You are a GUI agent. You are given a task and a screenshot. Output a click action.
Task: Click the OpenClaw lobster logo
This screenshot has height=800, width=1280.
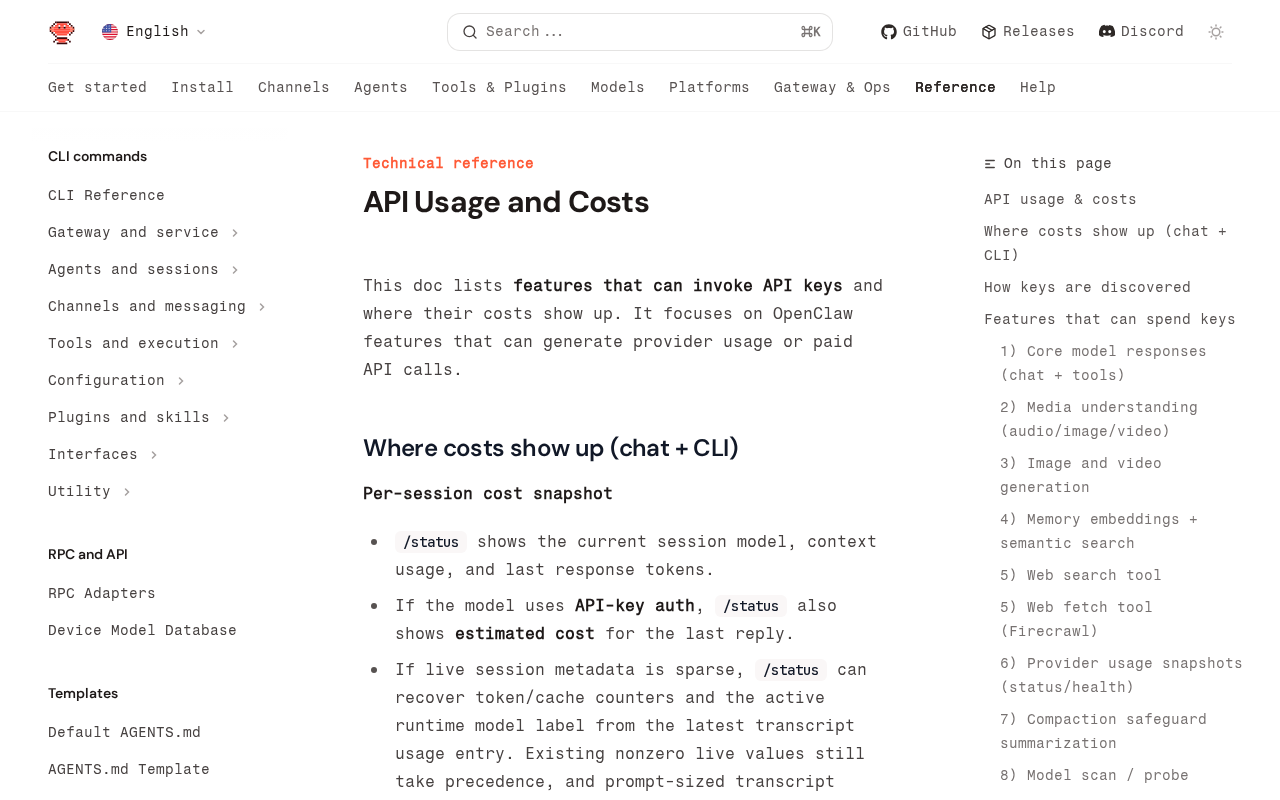click(x=62, y=32)
